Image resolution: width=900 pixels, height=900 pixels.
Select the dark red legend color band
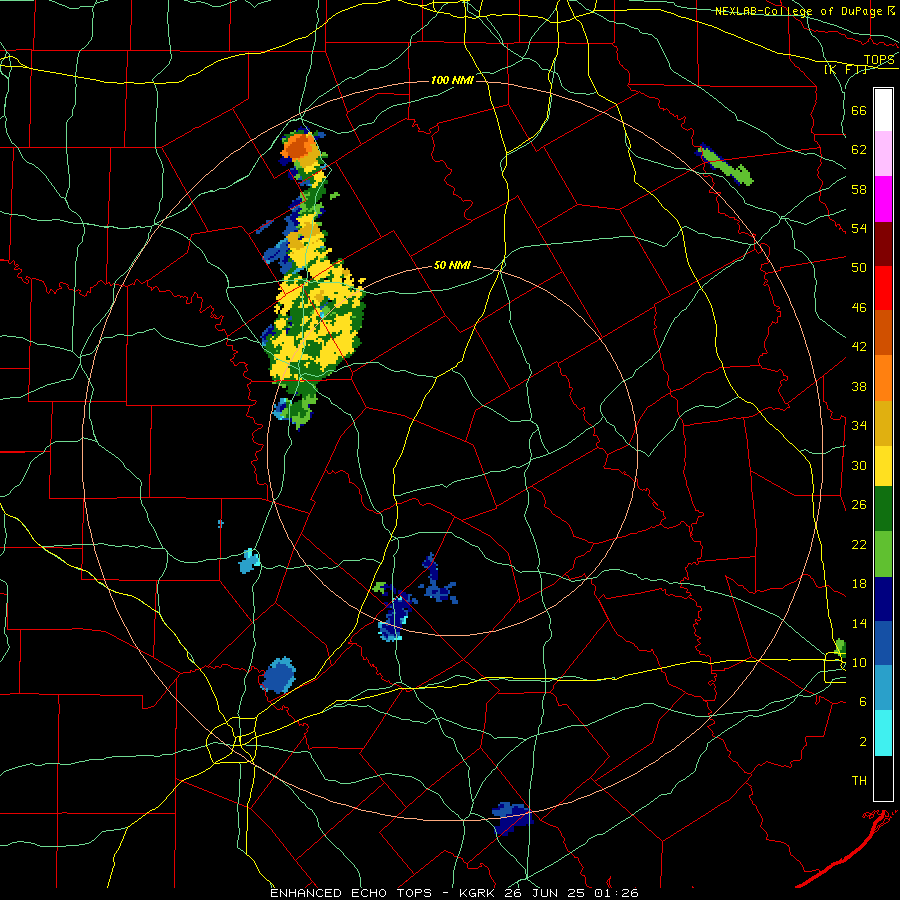point(883,243)
